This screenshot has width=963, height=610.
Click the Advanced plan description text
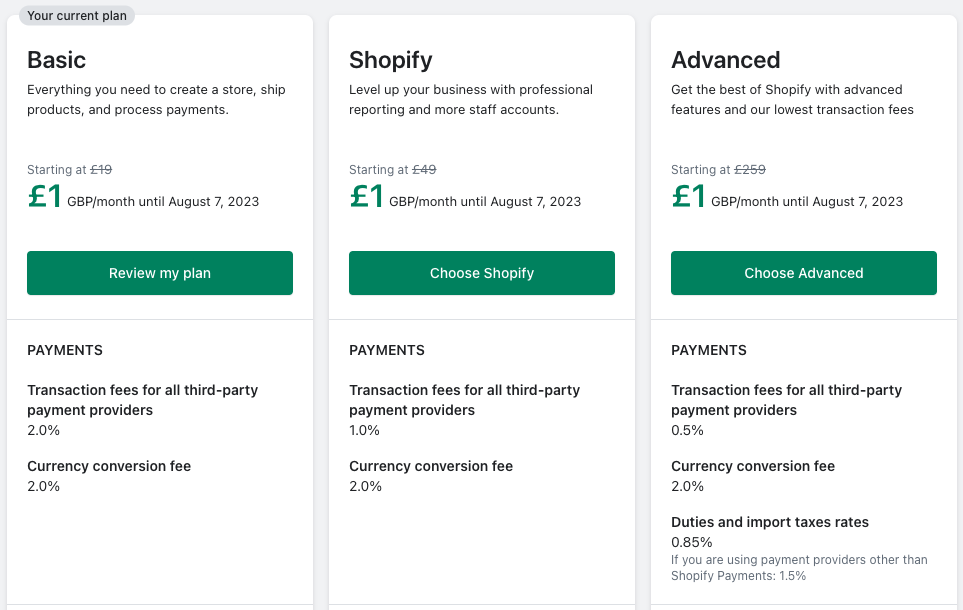tap(792, 99)
